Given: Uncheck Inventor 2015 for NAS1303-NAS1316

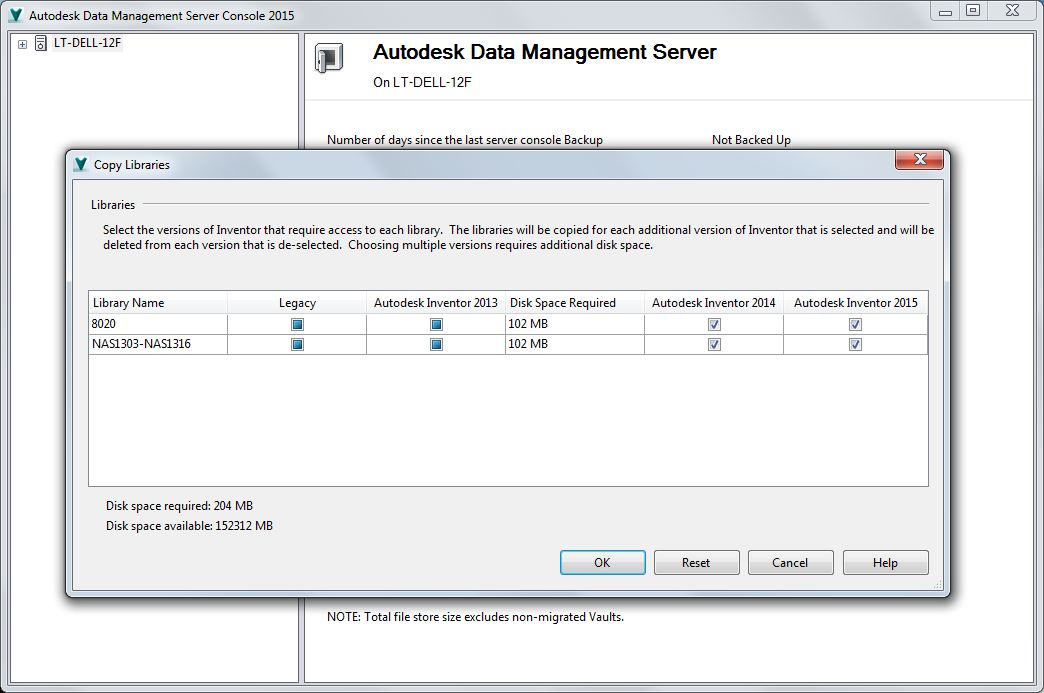Looking at the screenshot, I should point(856,344).
